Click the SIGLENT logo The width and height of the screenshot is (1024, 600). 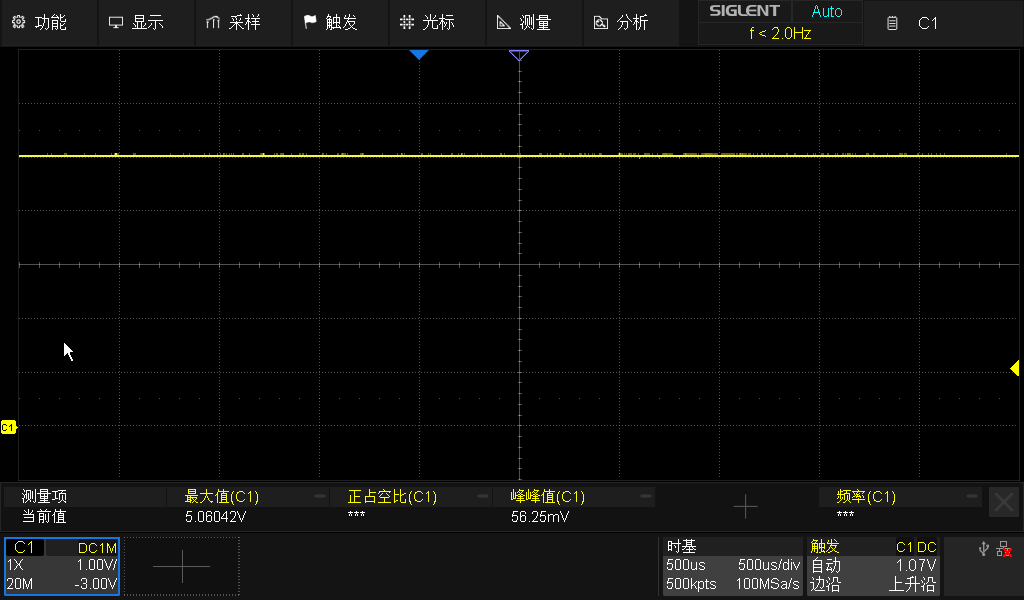(x=744, y=11)
